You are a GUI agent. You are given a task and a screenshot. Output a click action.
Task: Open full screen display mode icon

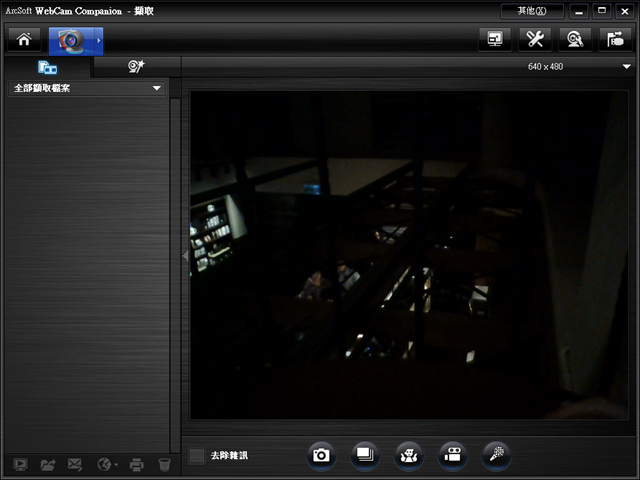coord(495,40)
